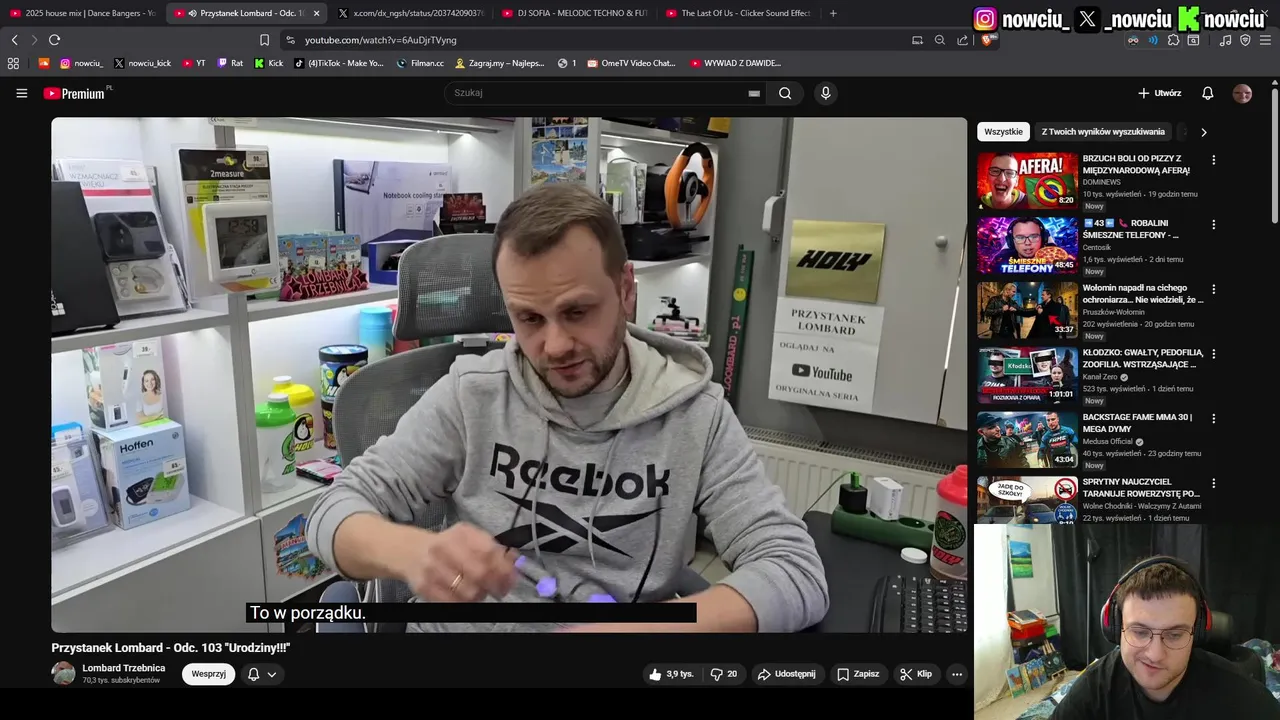Click the Udostępnij share button
This screenshot has width=1280, height=720.
(787, 674)
